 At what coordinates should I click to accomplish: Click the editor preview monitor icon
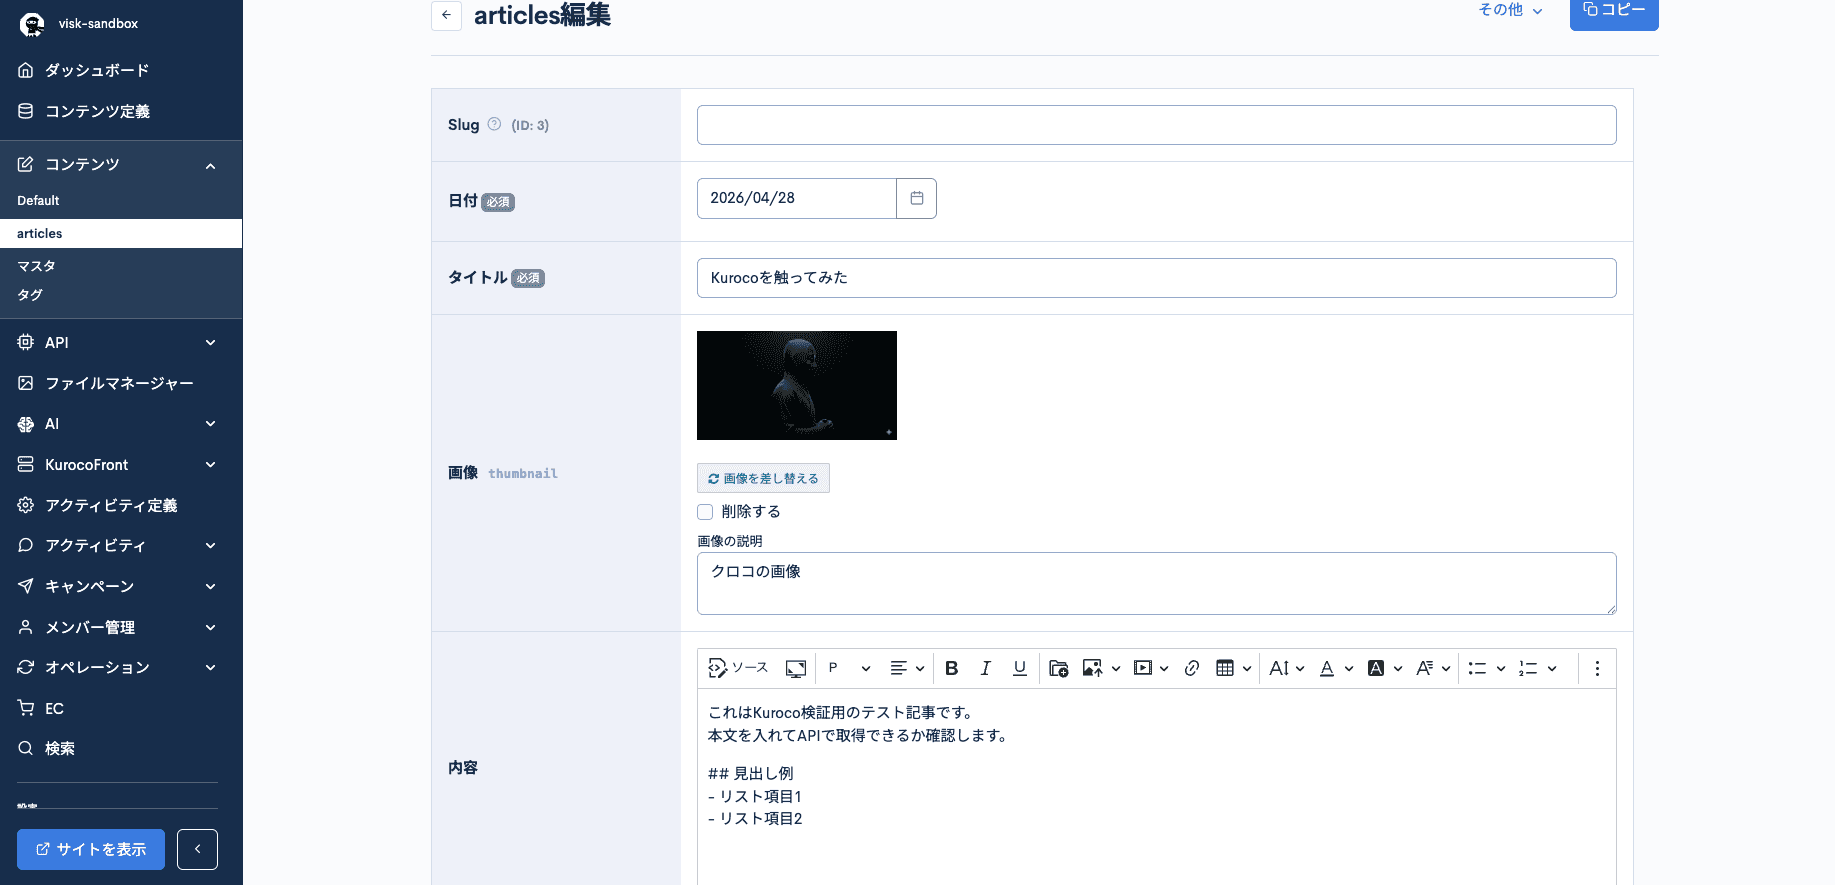[x=796, y=668]
